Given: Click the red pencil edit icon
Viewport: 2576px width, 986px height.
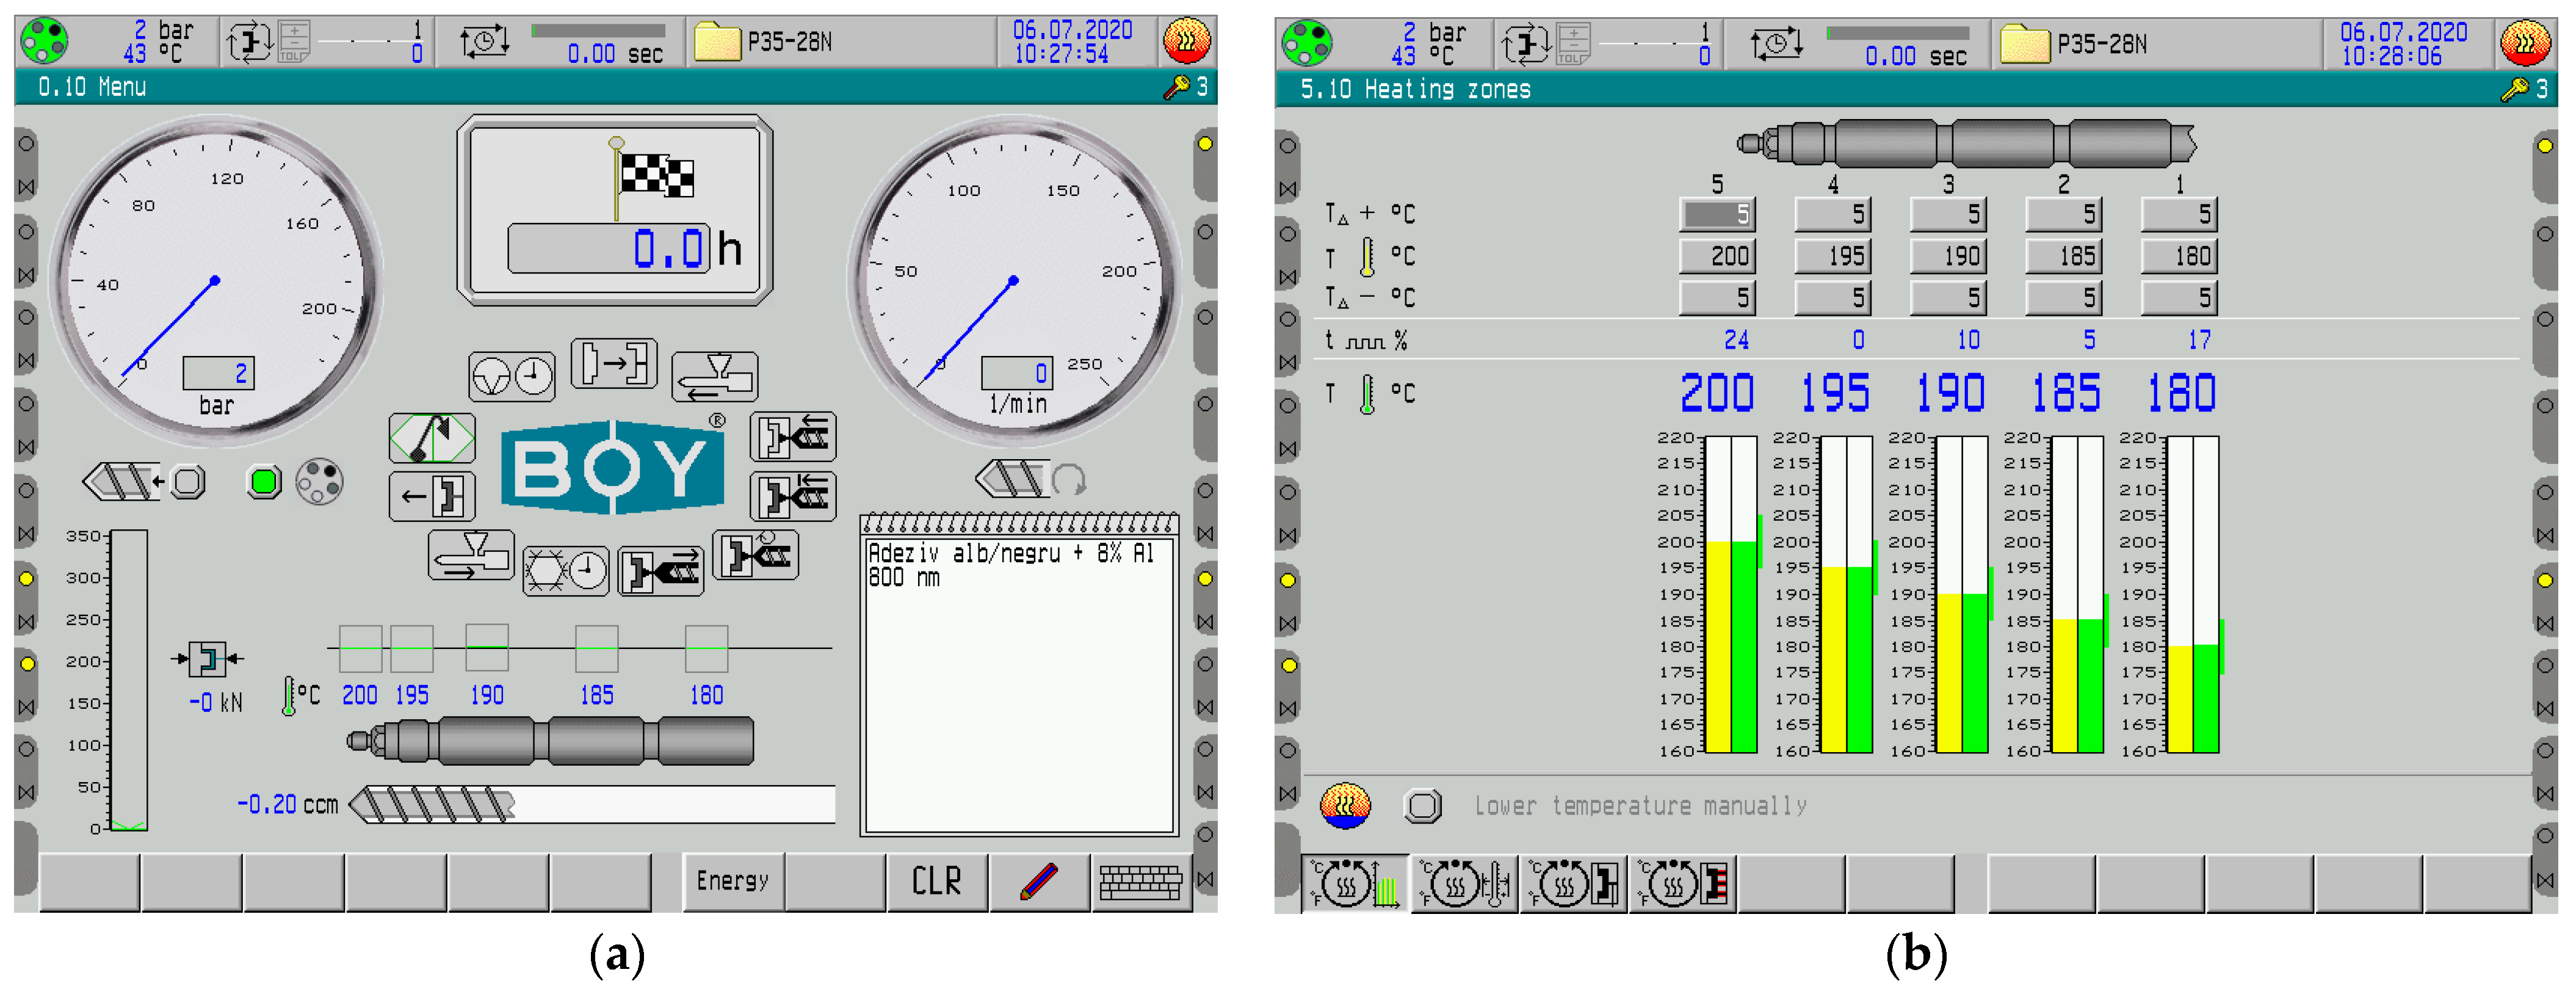Looking at the screenshot, I should pos(1038,882).
